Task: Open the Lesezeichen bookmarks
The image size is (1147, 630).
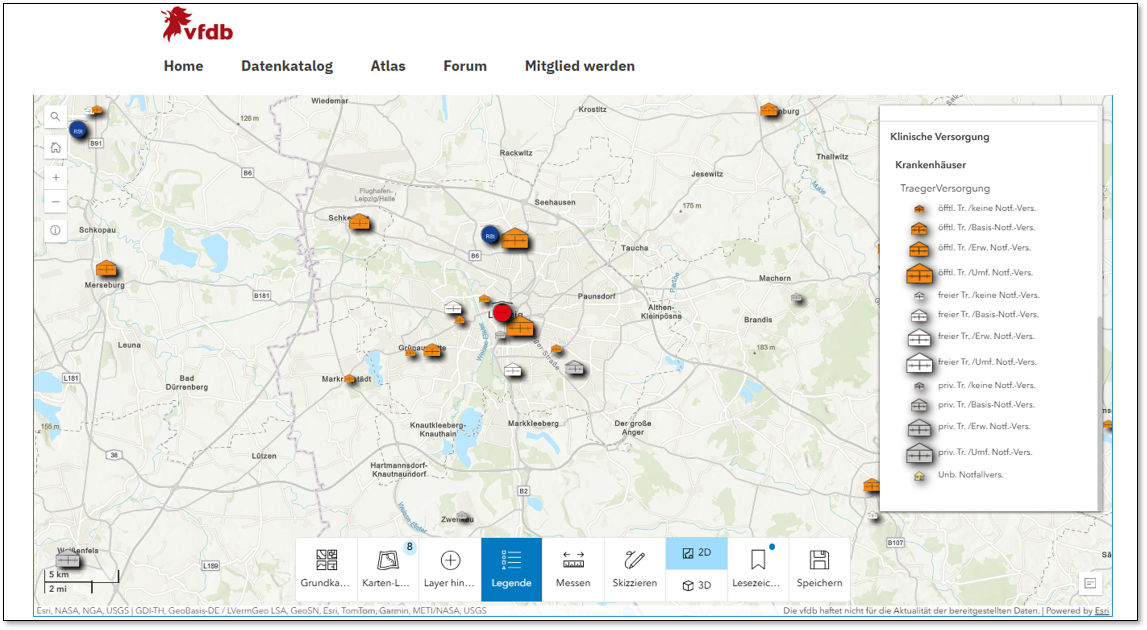Action: [758, 569]
